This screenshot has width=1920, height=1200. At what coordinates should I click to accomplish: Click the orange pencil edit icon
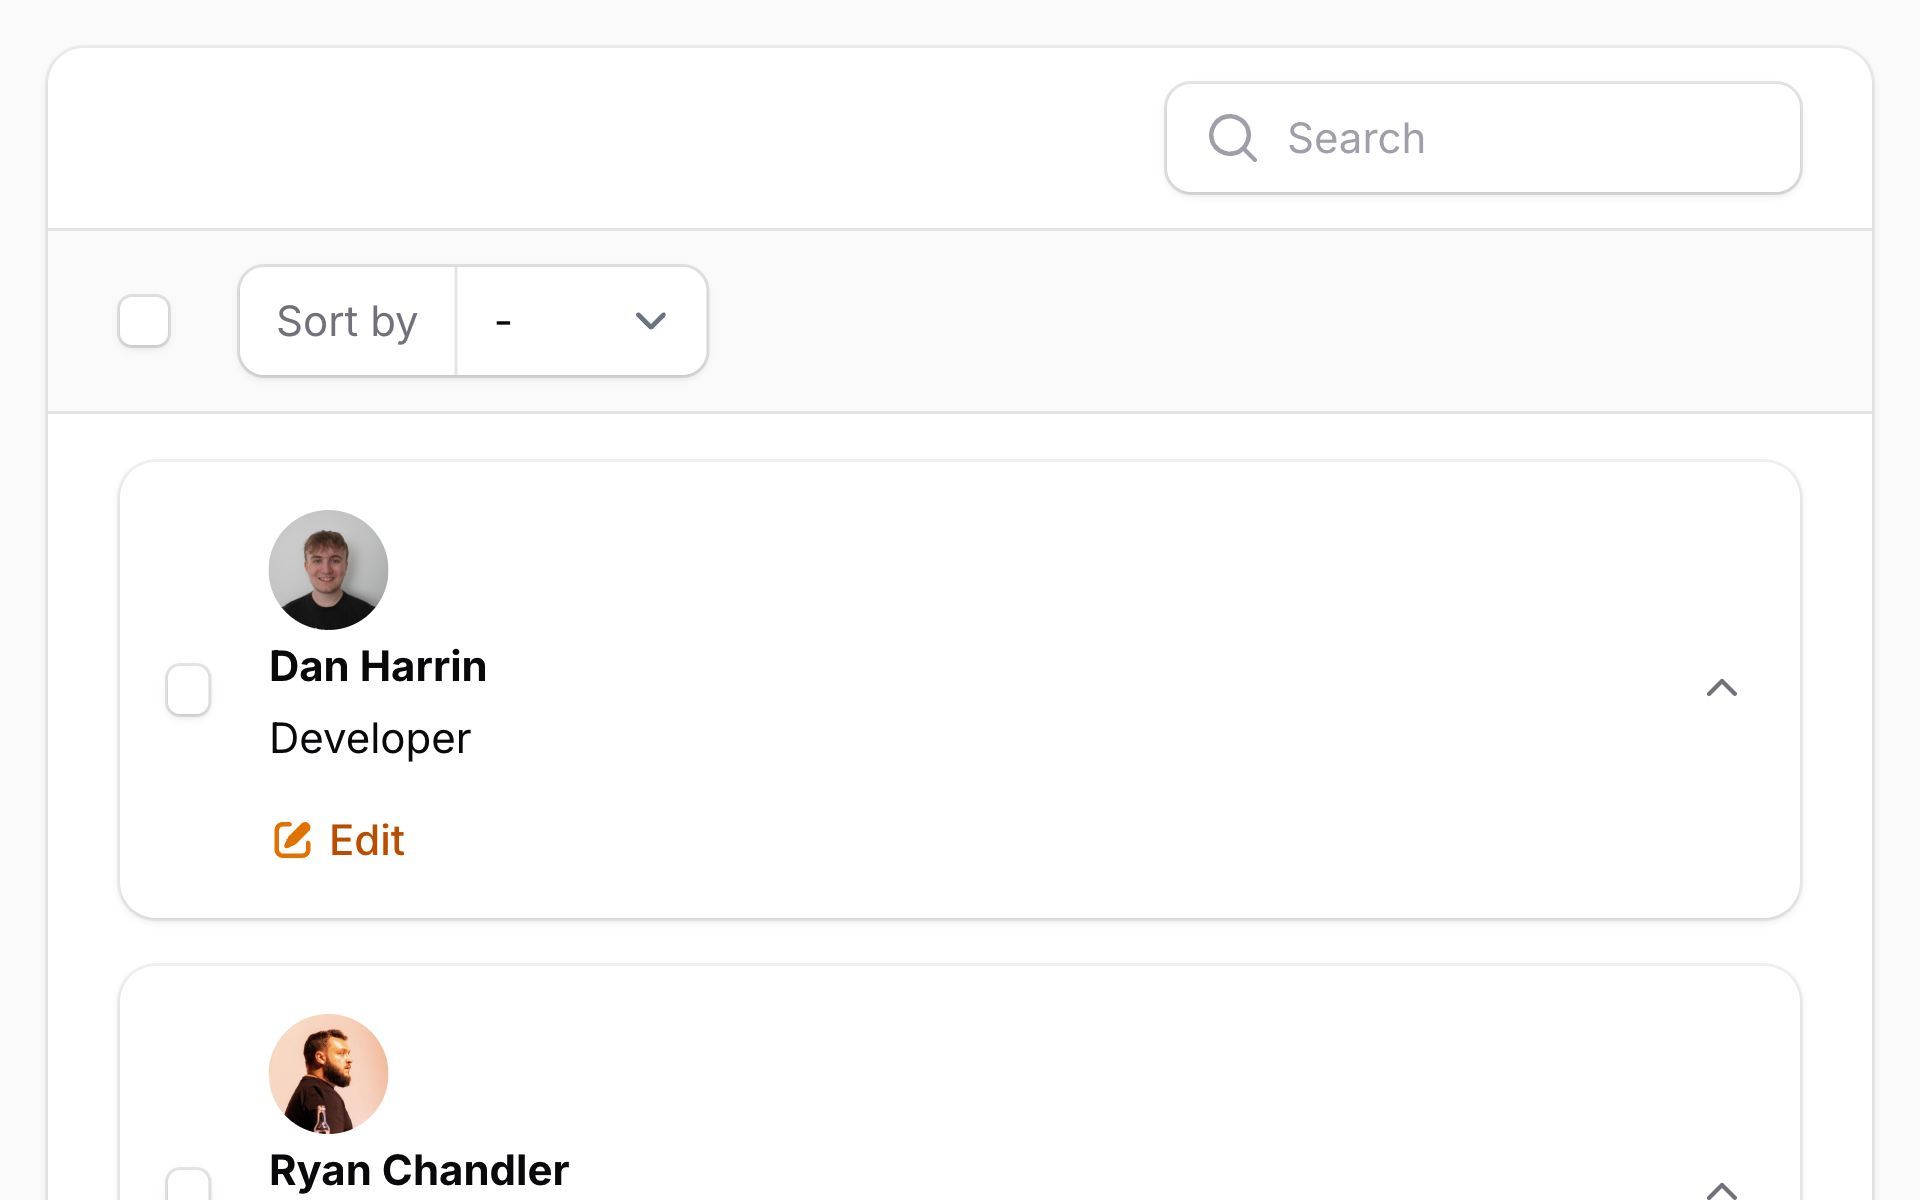(292, 840)
